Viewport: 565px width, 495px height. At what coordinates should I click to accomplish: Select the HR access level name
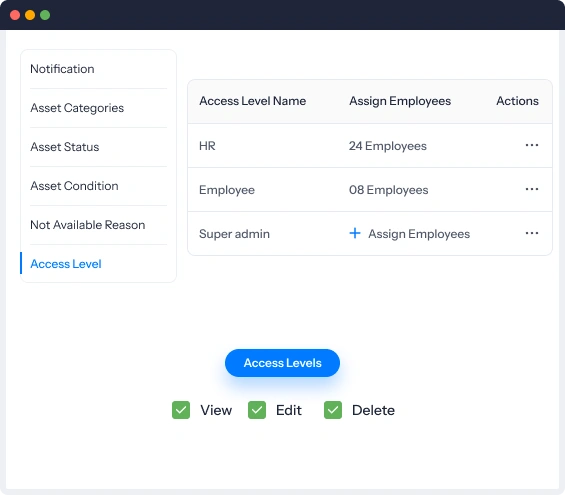click(207, 146)
